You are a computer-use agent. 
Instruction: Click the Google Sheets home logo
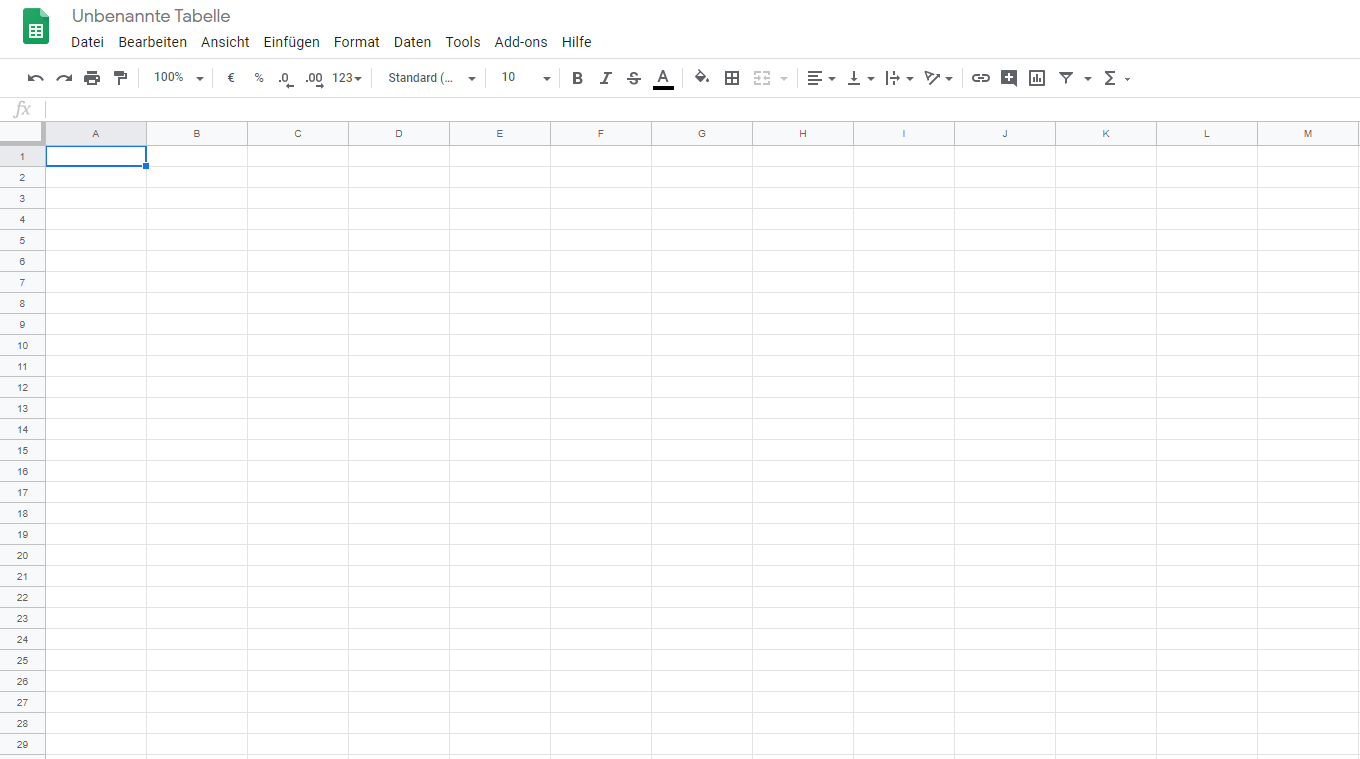pos(36,27)
